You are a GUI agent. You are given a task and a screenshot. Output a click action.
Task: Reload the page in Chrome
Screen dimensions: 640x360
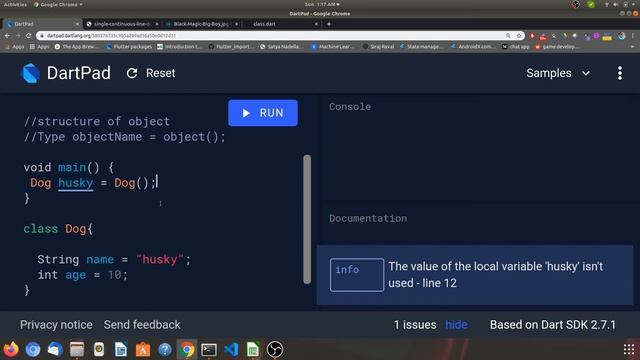tap(28, 36)
